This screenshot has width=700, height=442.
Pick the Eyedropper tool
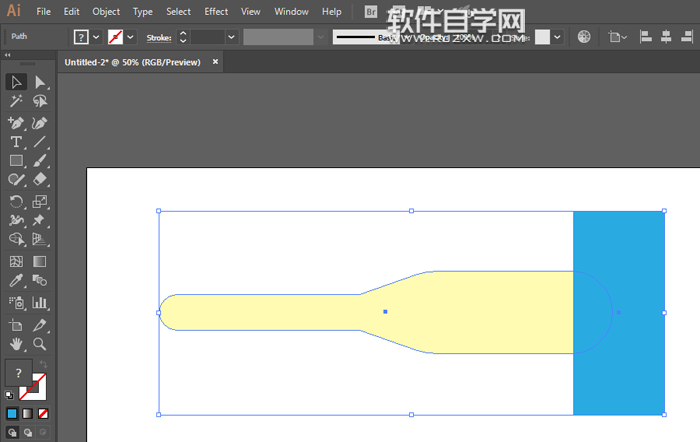tap(16, 282)
